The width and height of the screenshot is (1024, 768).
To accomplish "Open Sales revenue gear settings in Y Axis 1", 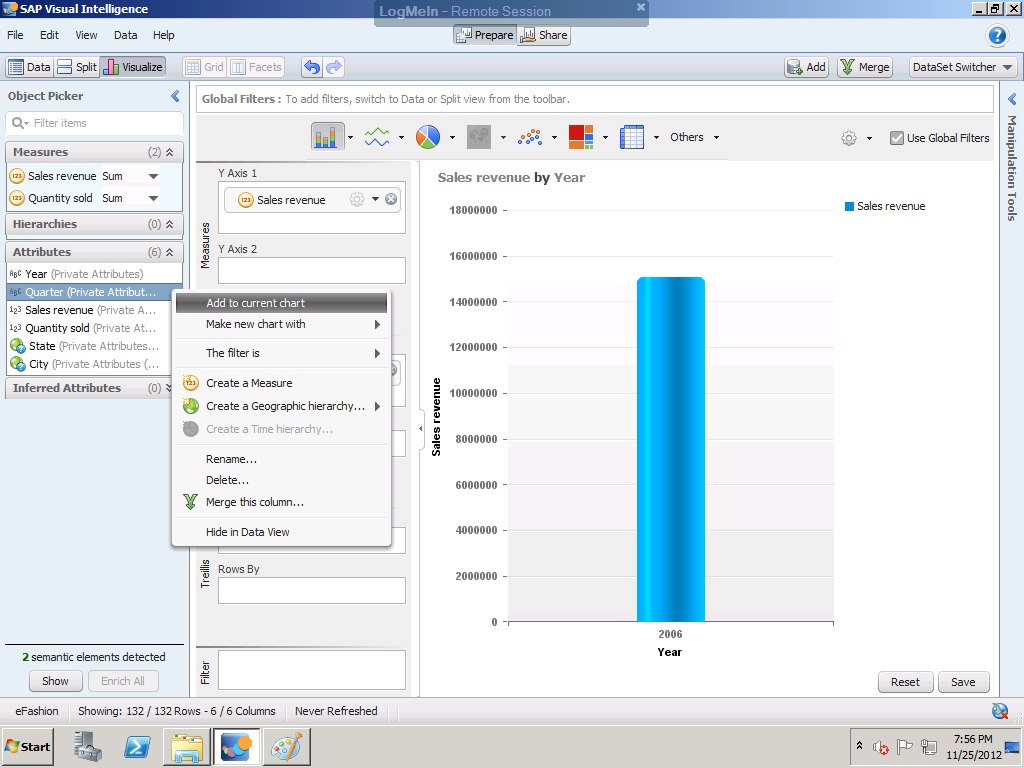I will pyautogui.click(x=357, y=199).
